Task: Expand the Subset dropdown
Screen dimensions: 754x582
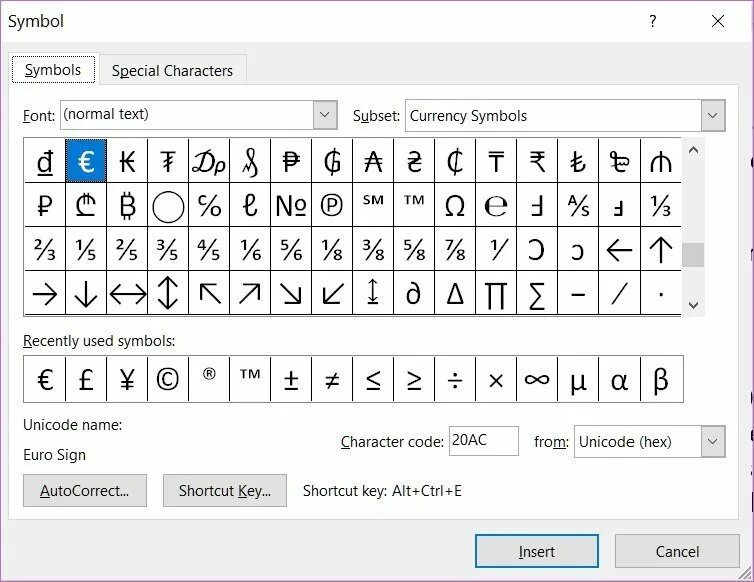Action: click(713, 115)
